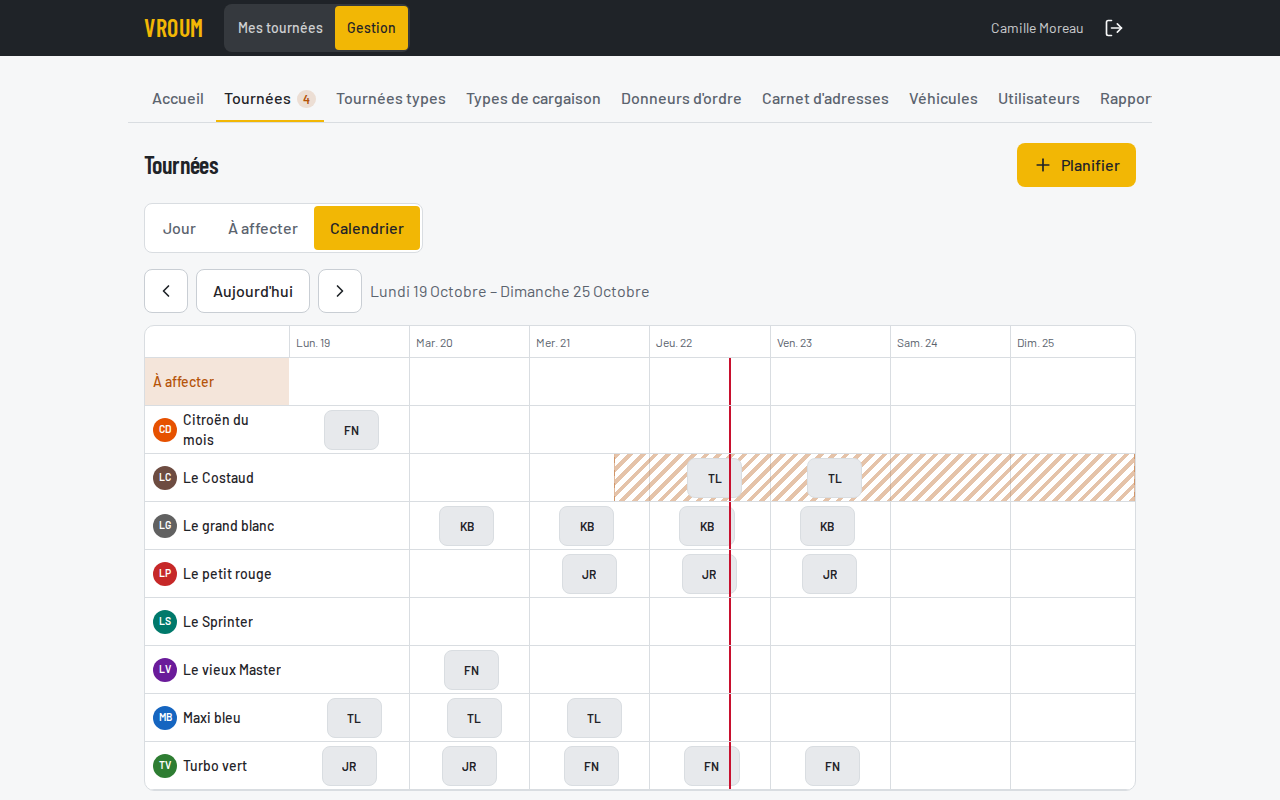1280x800 pixels.
Task: Advance to next week with right chevron
Action: [x=340, y=291]
